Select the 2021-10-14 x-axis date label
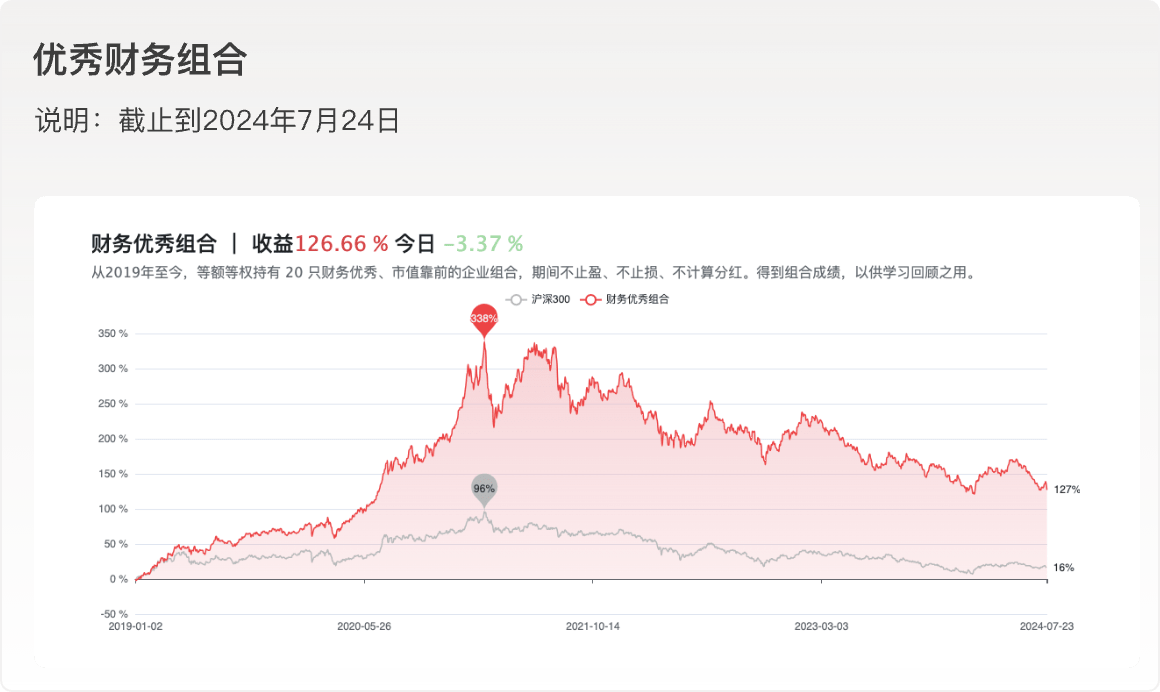Viewport: 1160px width, 692px height. 593,626
